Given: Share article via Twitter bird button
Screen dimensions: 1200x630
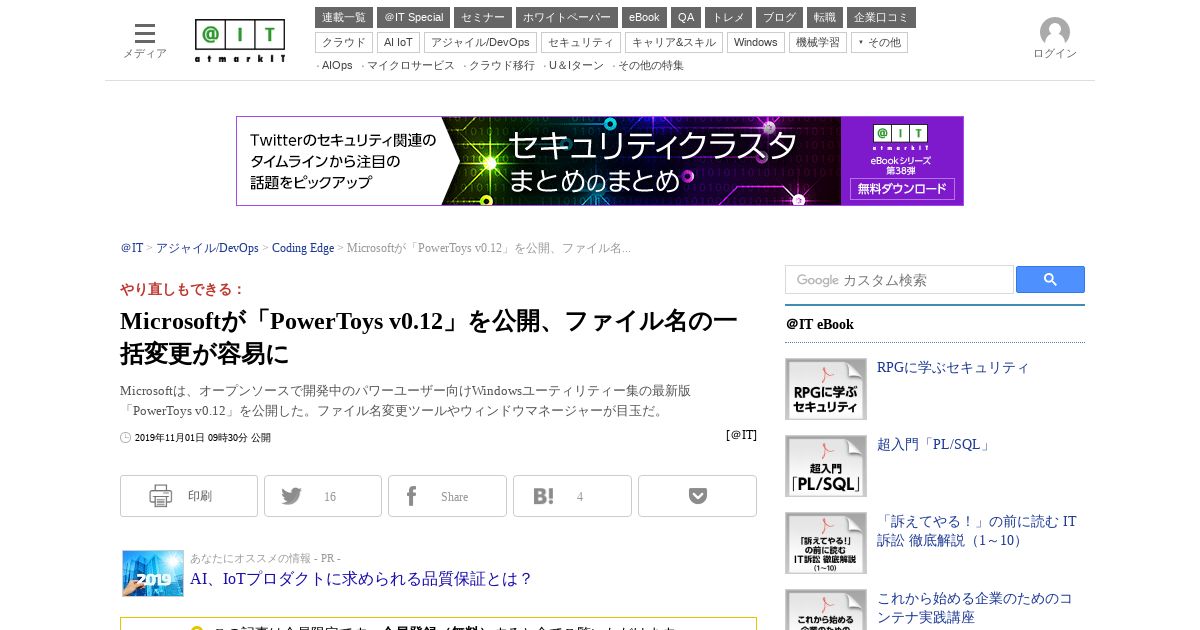Looking at the screenshot, I should [323, 496].
